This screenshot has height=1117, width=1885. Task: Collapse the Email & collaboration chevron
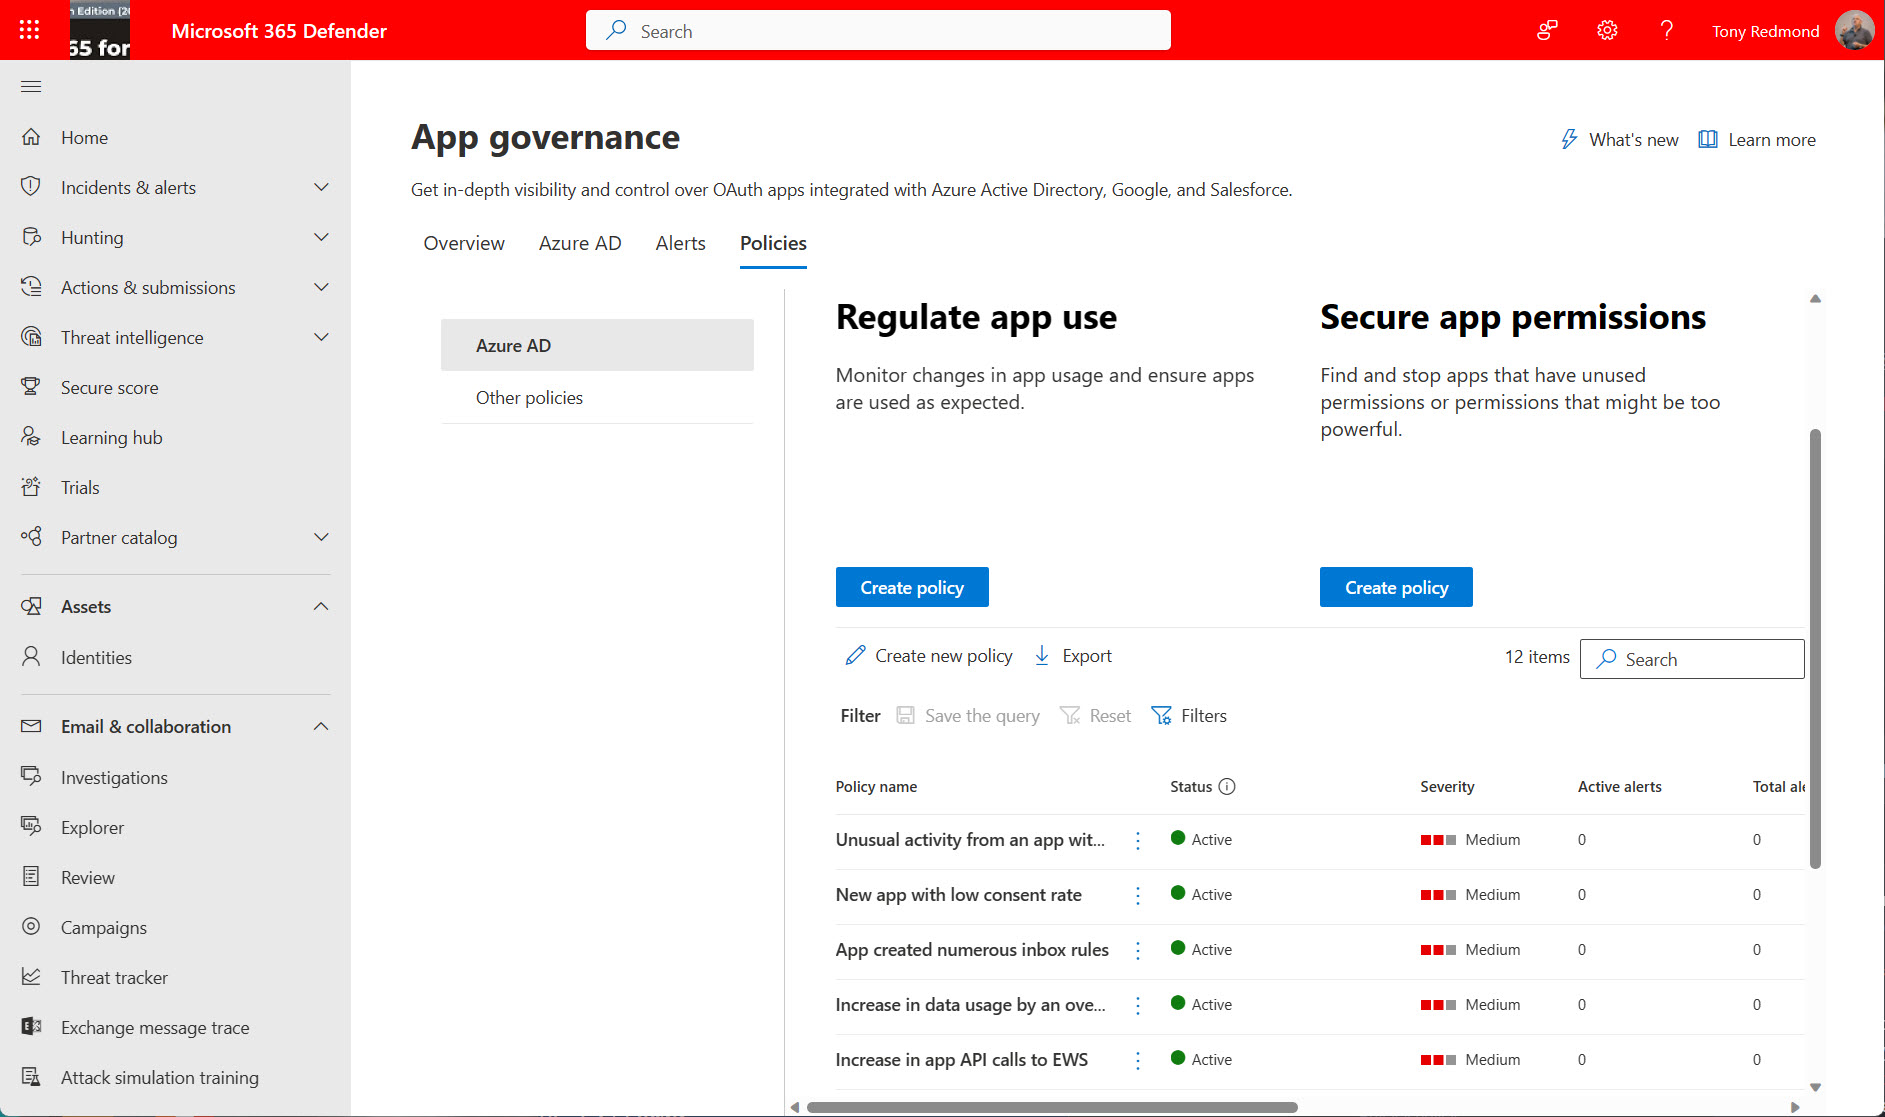(x=321, y=727)
